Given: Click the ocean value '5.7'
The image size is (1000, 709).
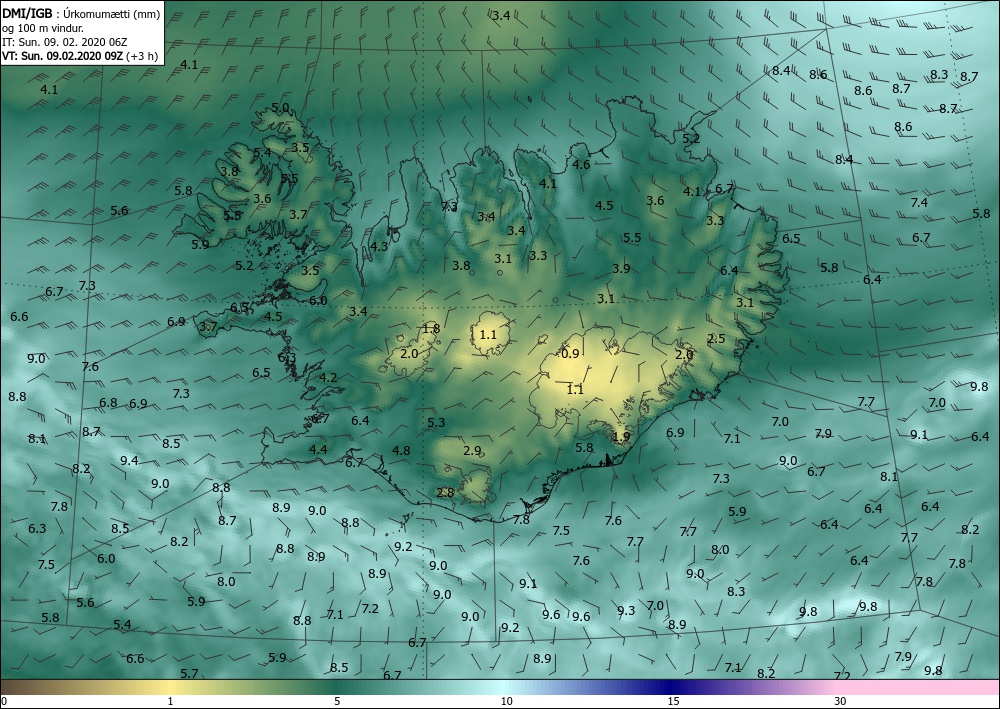Looking at the screenshot, I should pos(189,673).
